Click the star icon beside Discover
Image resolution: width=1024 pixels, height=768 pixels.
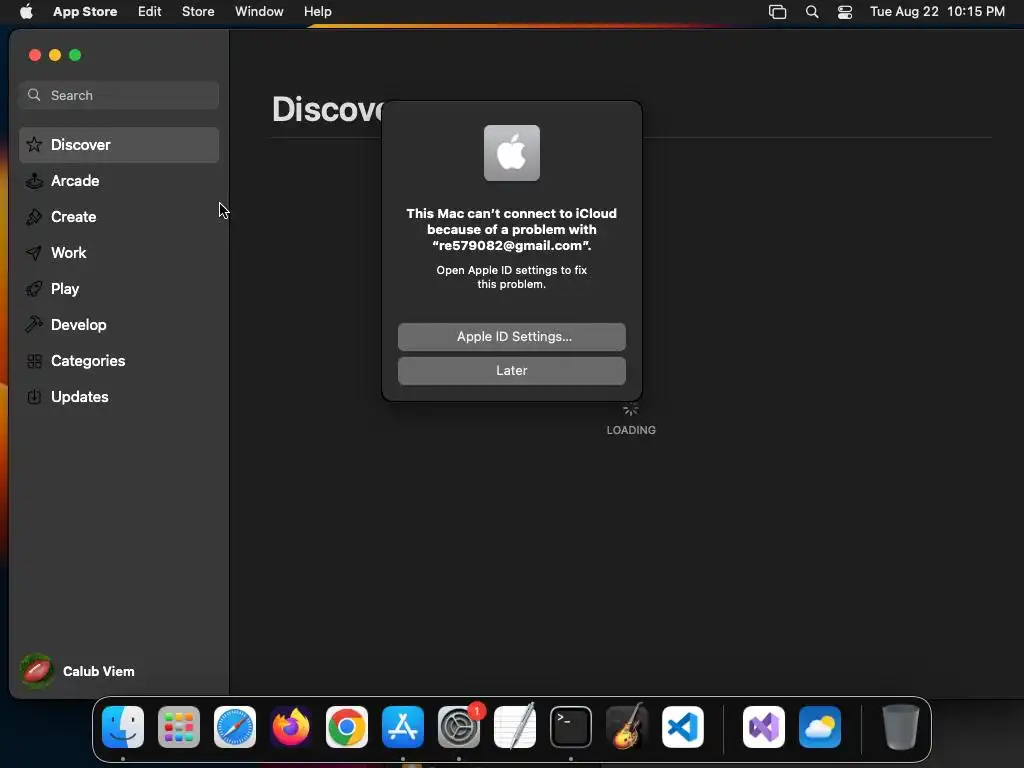point(34,144)
